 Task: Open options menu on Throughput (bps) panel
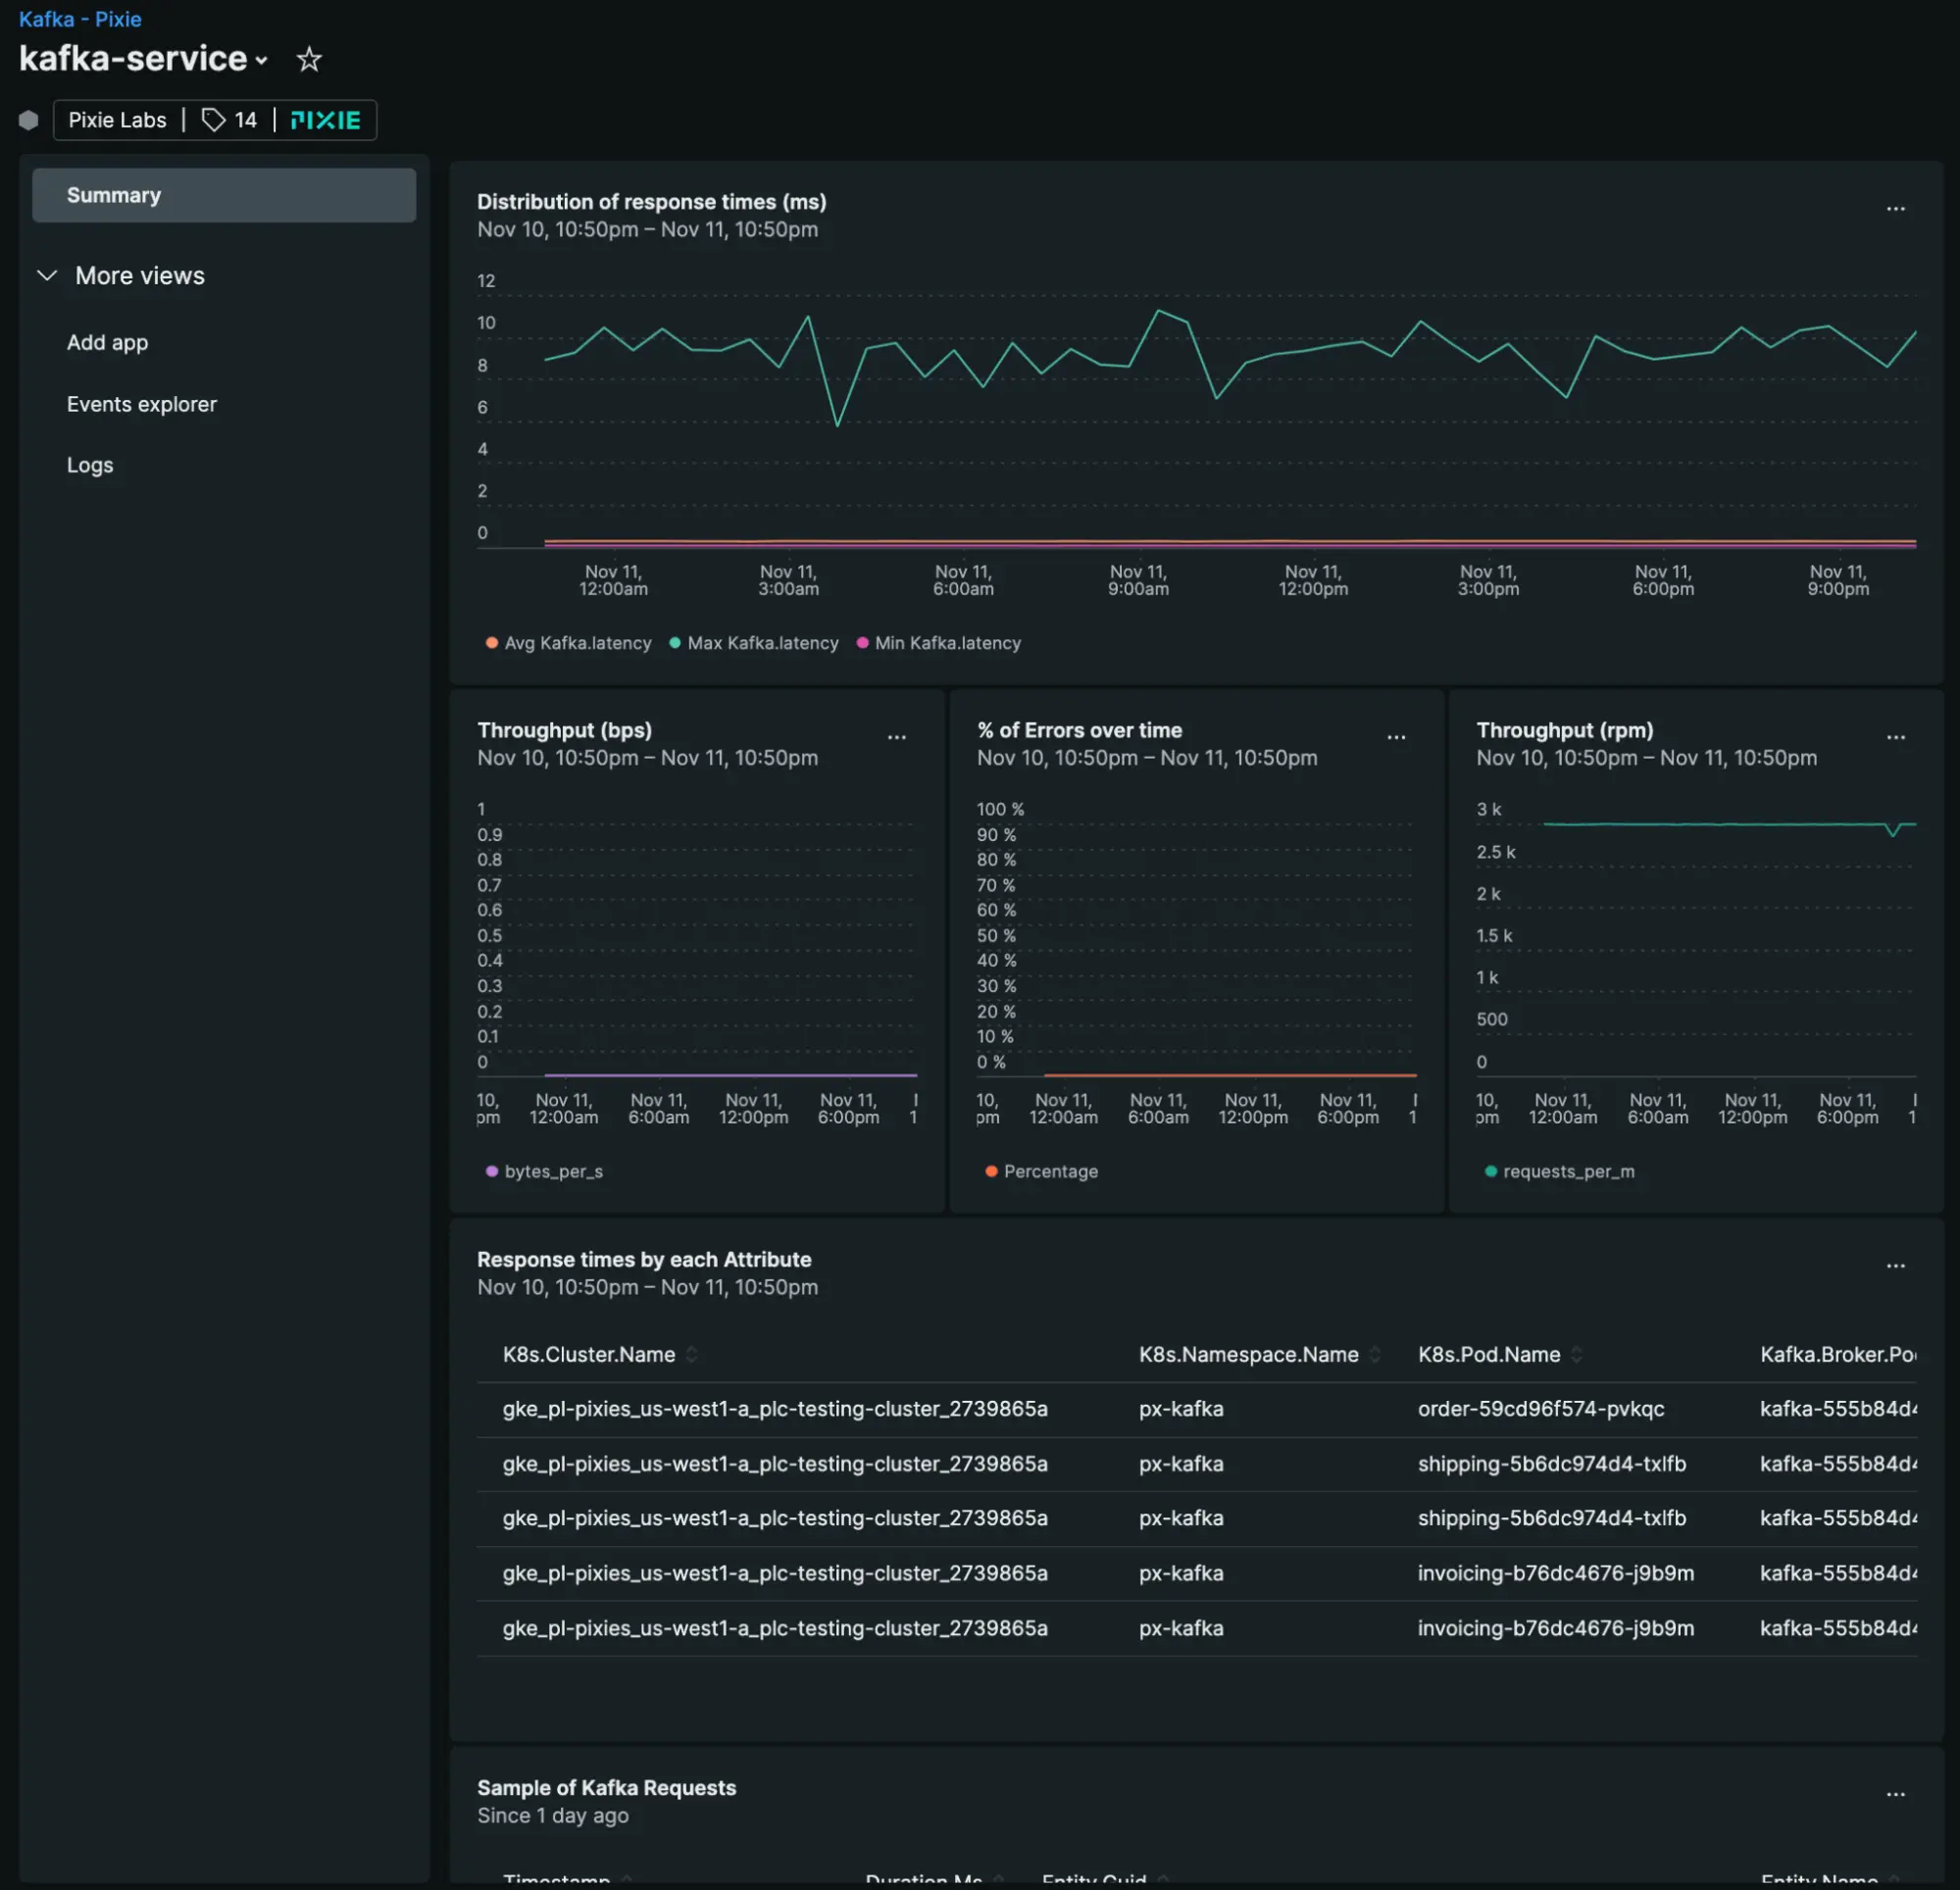[x=897, y=737]
